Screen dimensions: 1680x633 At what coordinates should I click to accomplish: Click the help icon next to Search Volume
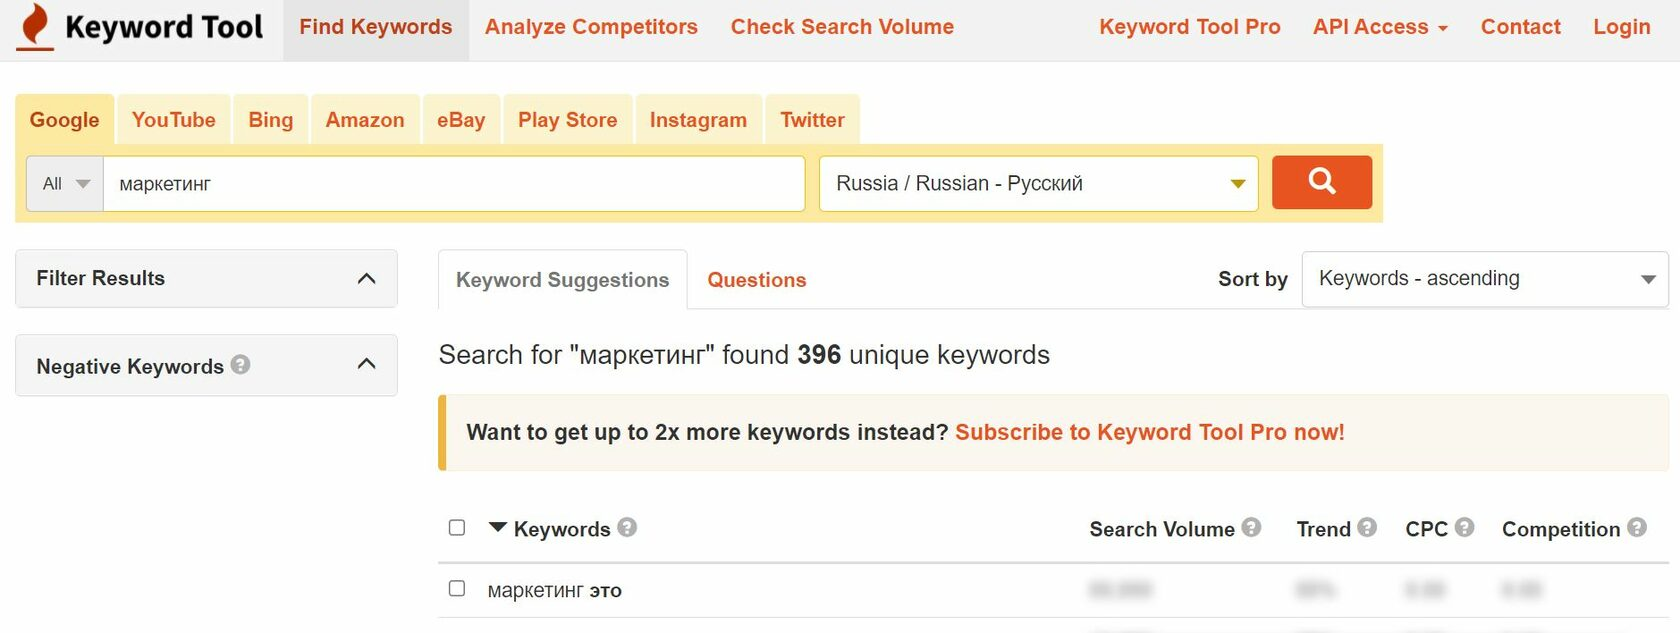pyautogui.click(x=1251, y=527)
